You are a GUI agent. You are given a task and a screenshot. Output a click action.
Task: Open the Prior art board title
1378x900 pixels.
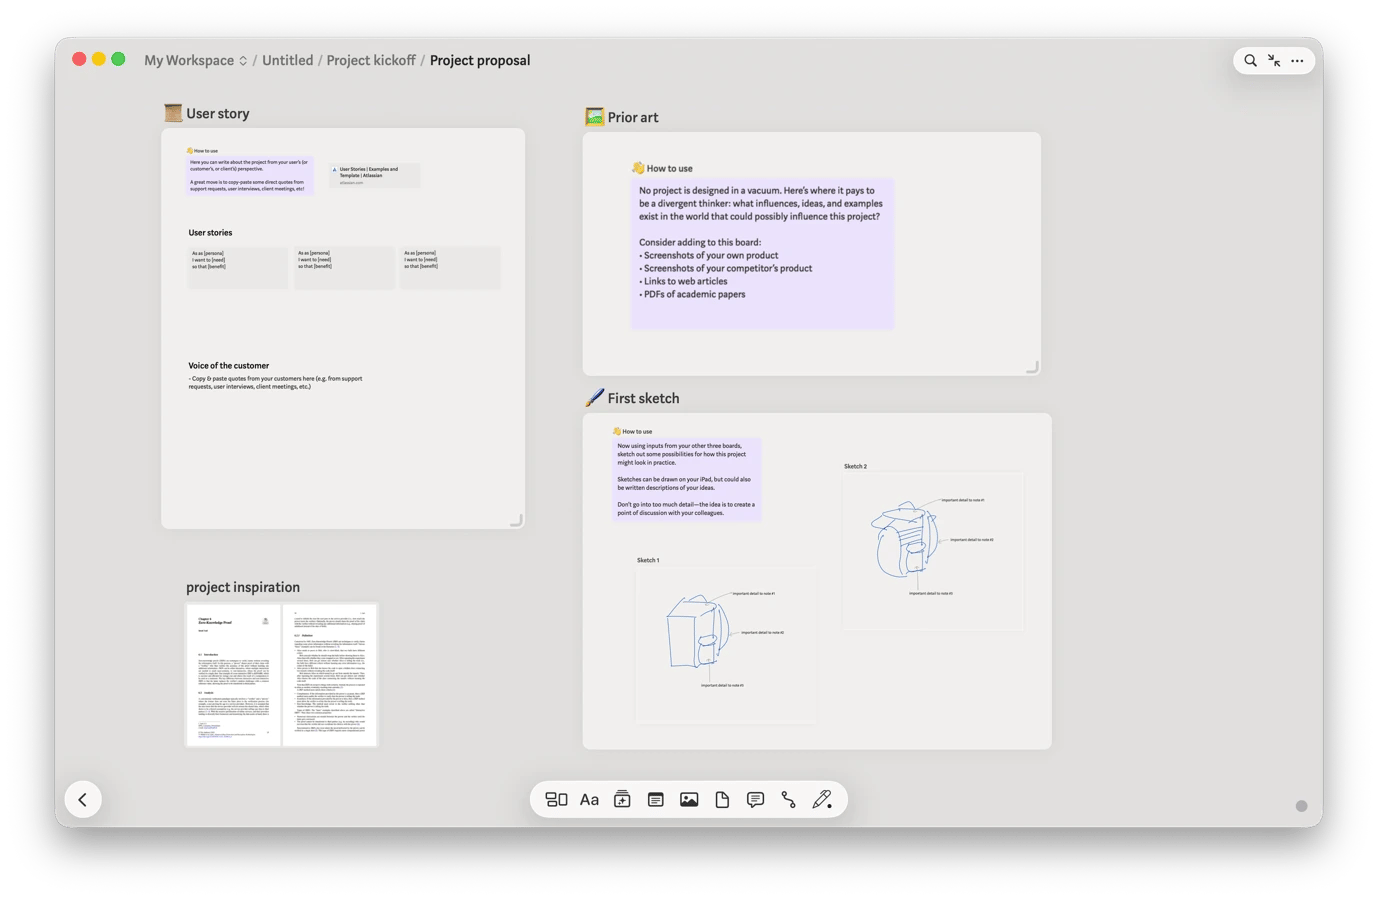(x=633, y=118)
